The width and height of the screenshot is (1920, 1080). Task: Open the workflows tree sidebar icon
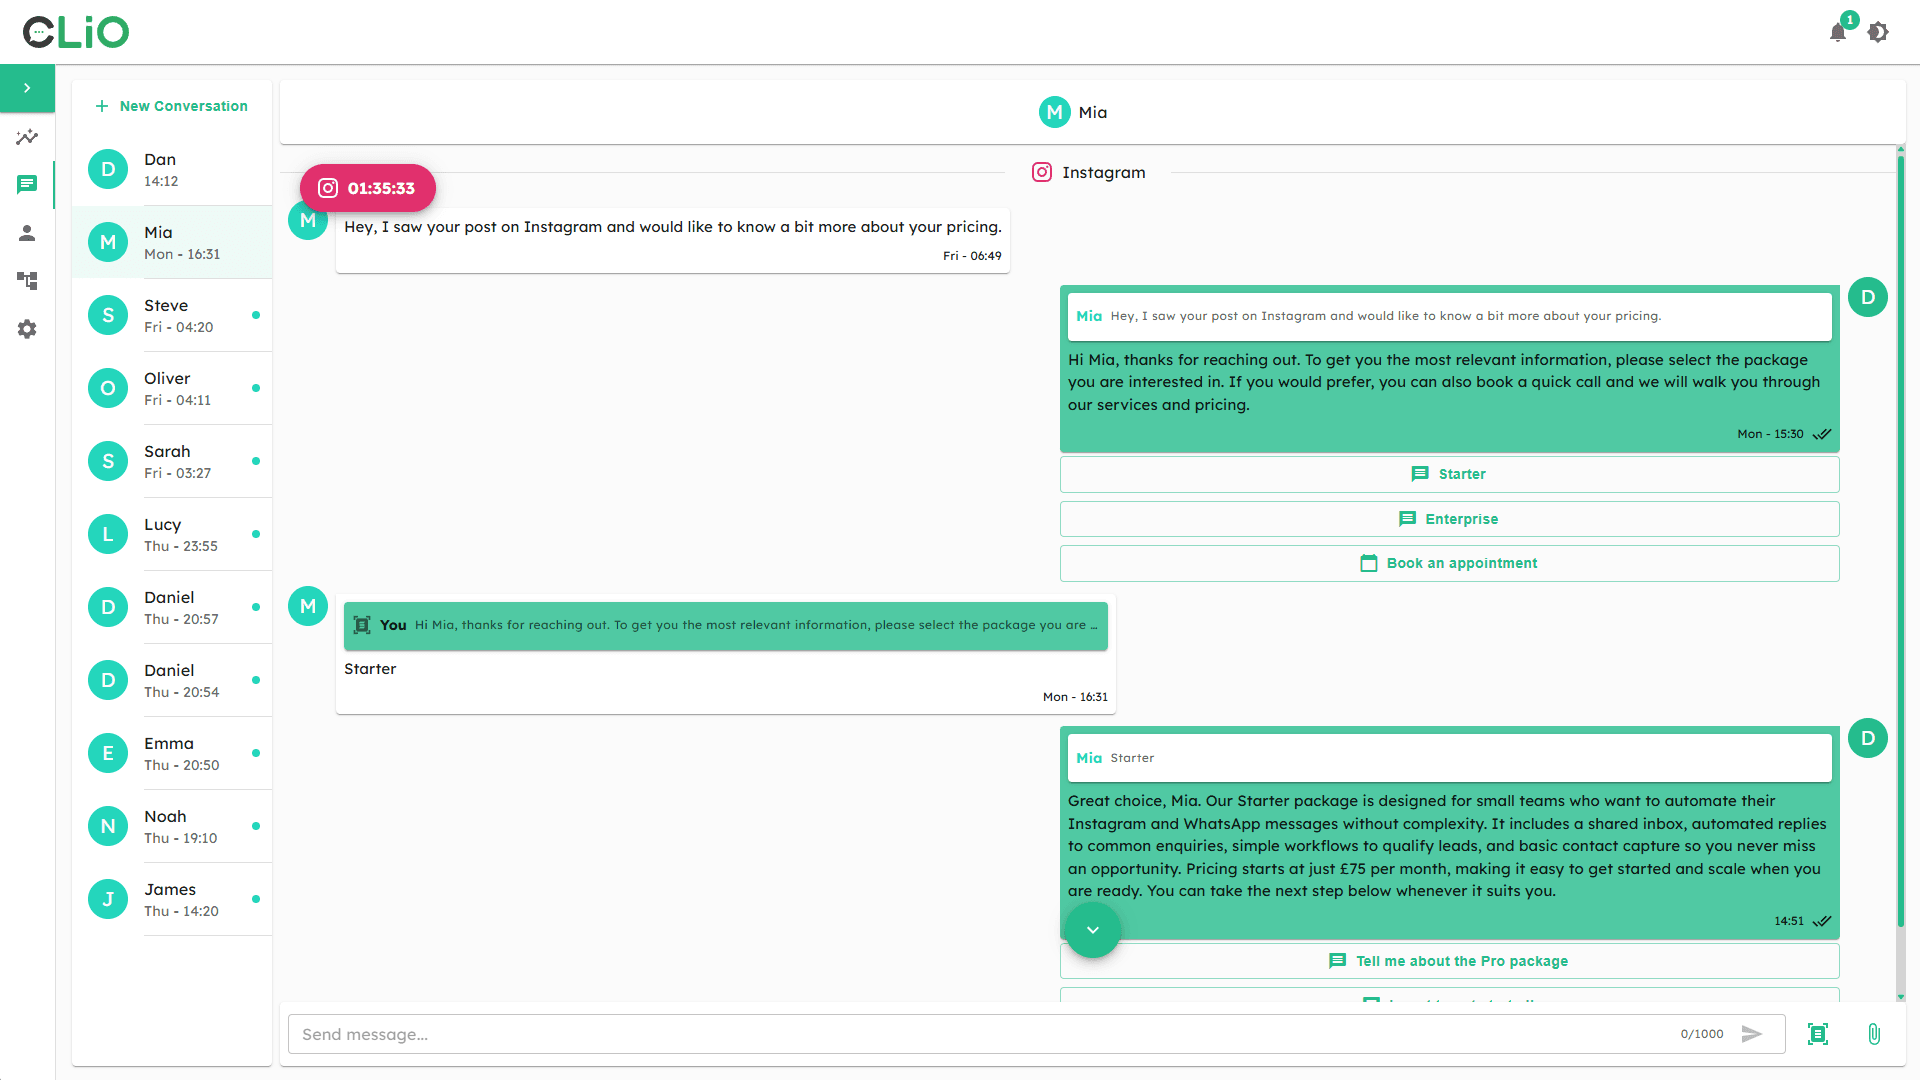27,281
